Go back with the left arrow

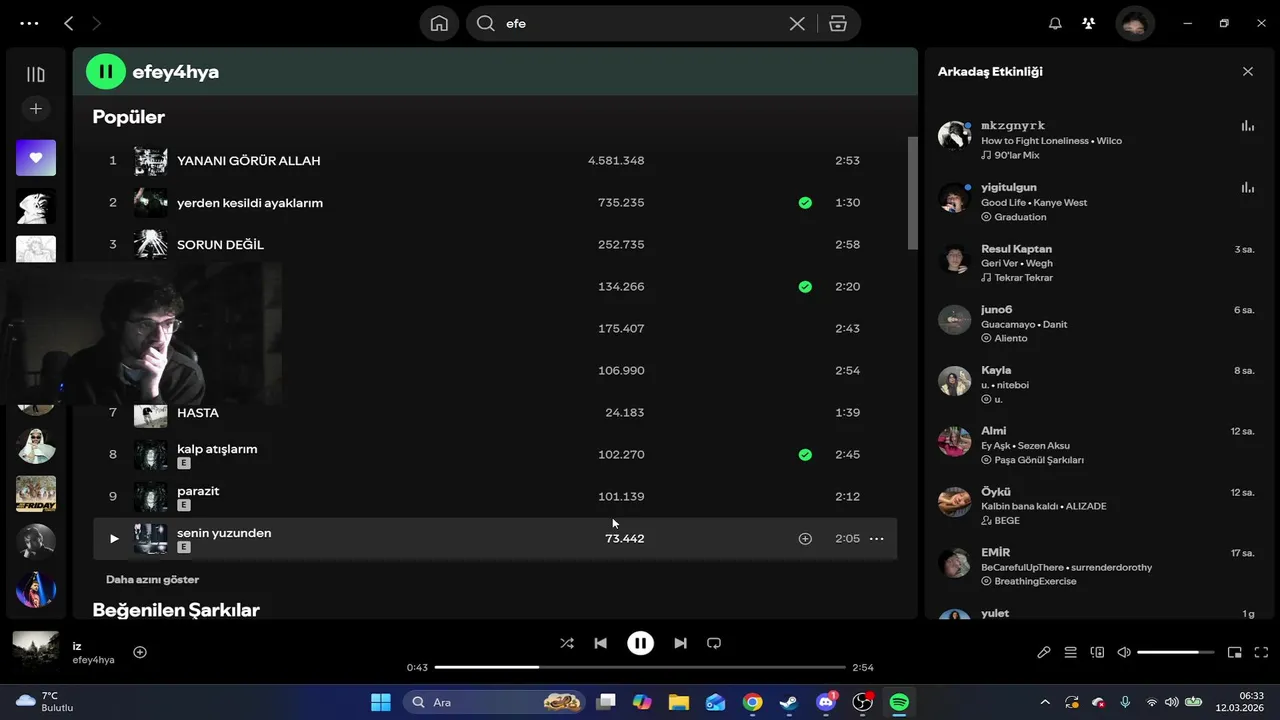[68, 23]
